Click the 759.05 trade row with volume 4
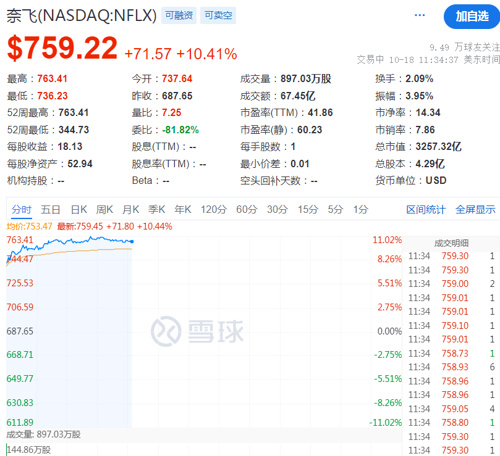Viewport: 500px width, 456px height. 452,409
